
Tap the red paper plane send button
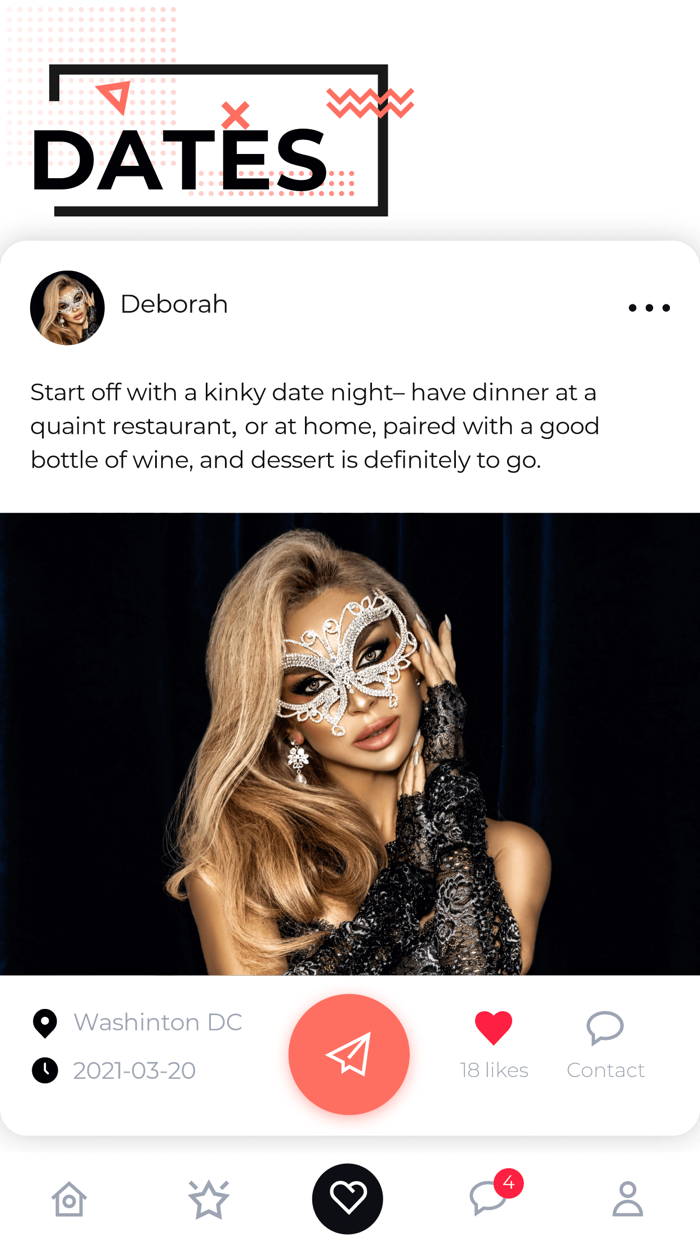click(x=349, y=1054)
